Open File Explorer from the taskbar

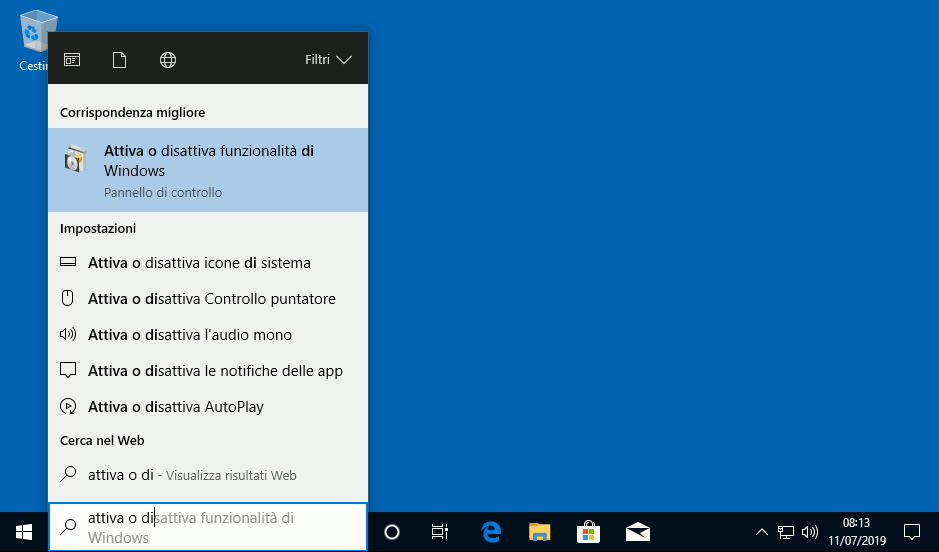coord(540,532)
